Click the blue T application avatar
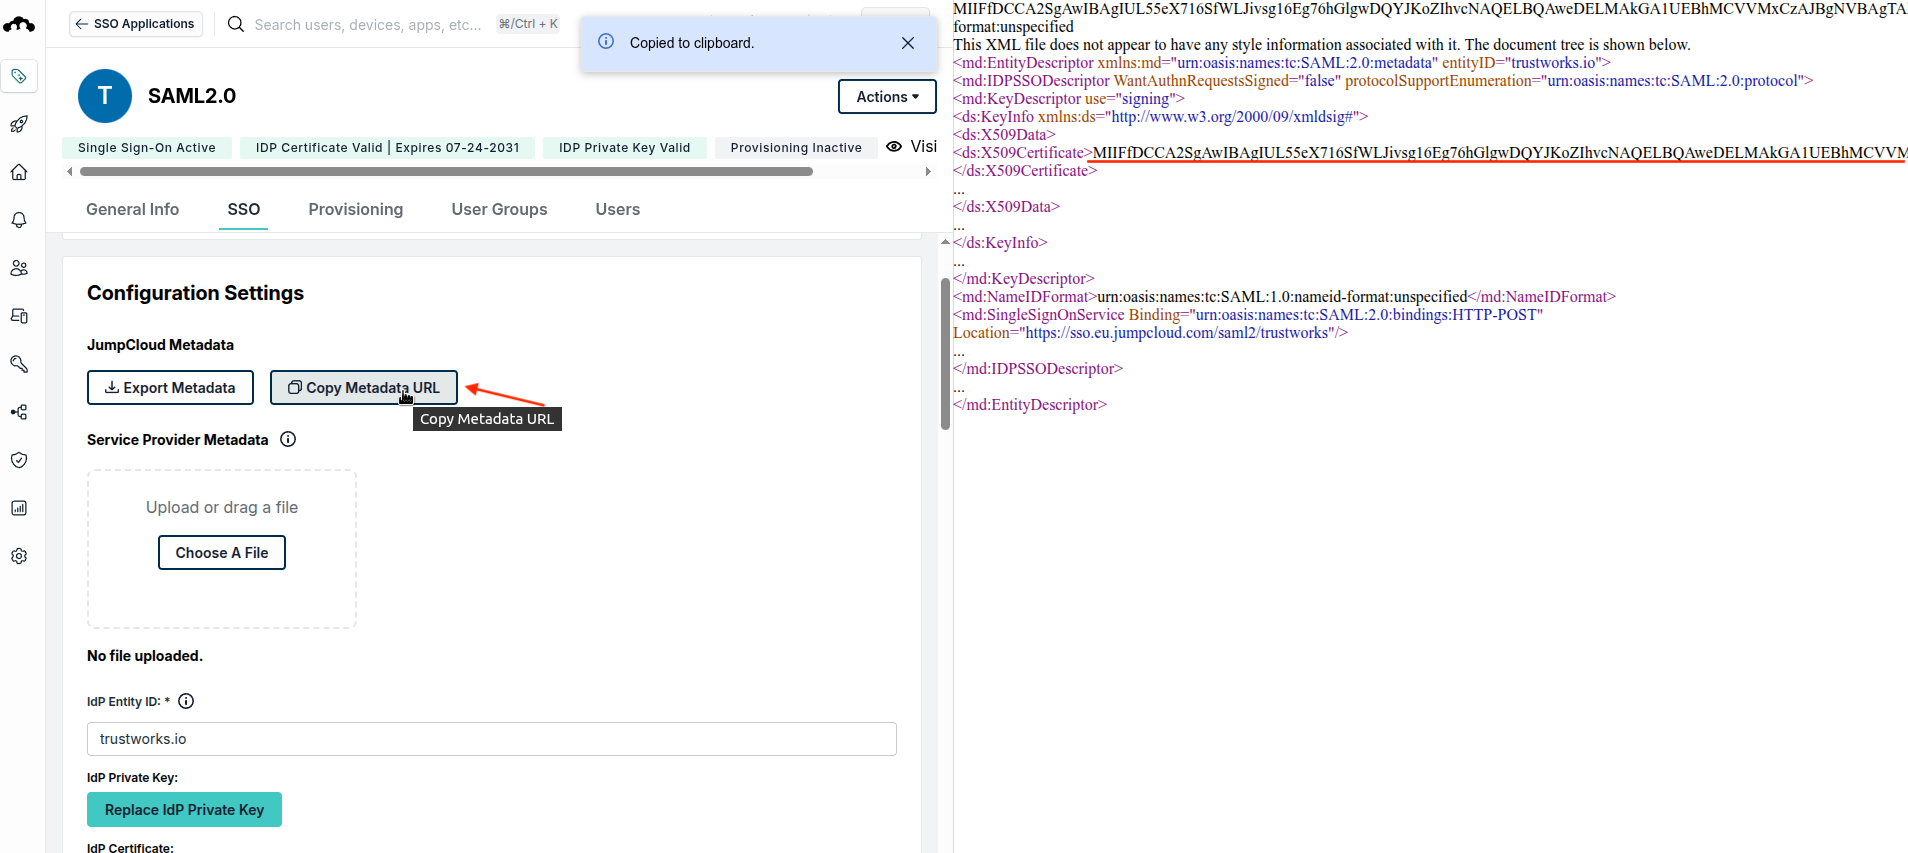Screen dimensions: 1908x853 point(105,96)
